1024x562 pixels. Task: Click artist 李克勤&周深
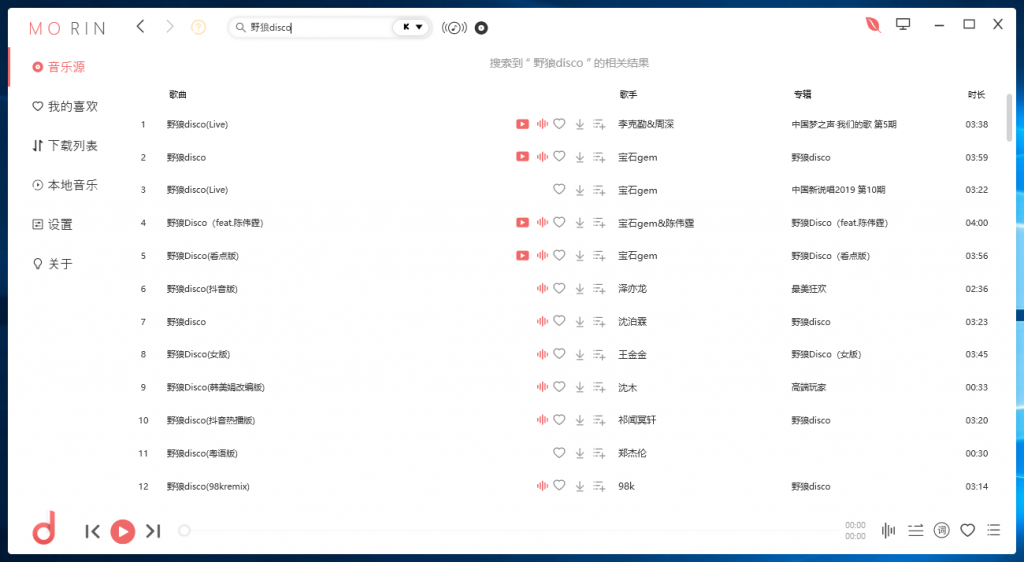[646, 124]
